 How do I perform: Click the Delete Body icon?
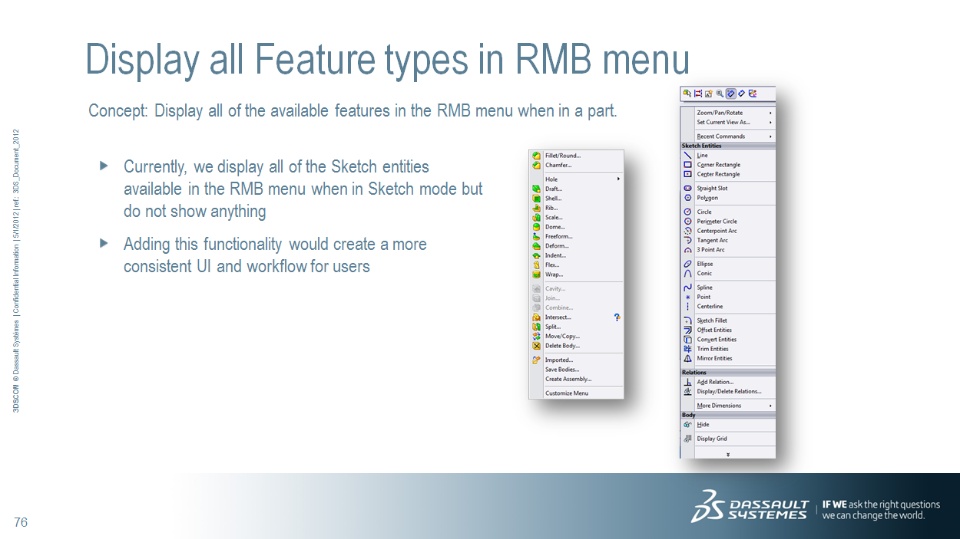point(536,346)
